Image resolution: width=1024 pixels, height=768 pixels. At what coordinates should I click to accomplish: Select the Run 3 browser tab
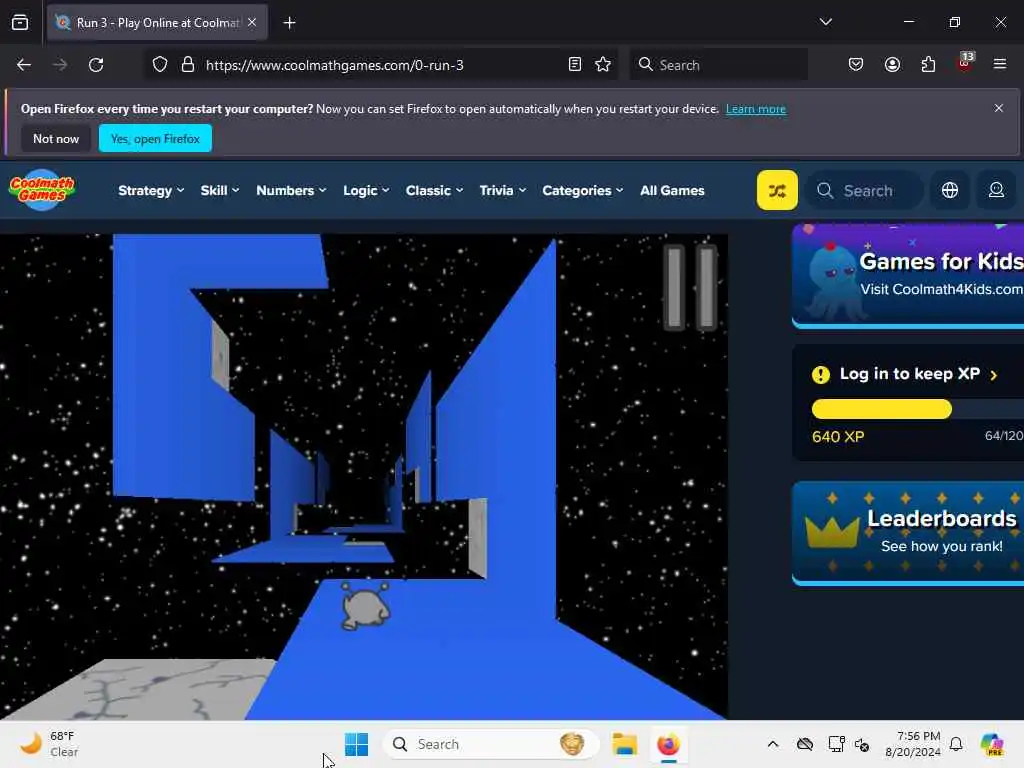[x=157, y=22]
